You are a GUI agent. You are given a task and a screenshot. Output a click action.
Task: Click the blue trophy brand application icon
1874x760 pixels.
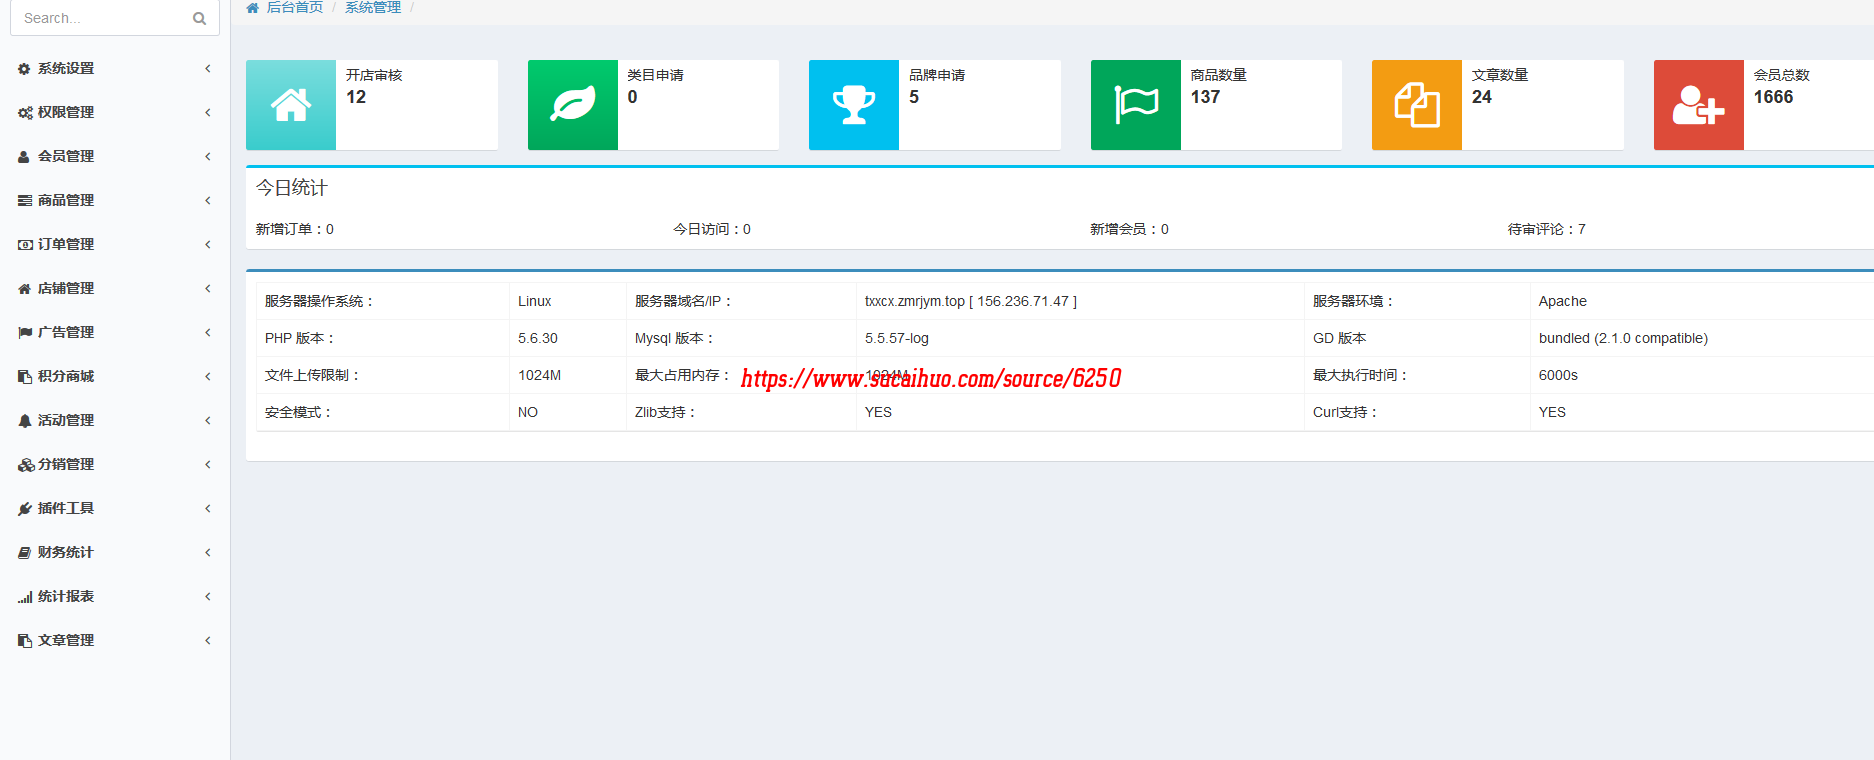coord(853,105)
